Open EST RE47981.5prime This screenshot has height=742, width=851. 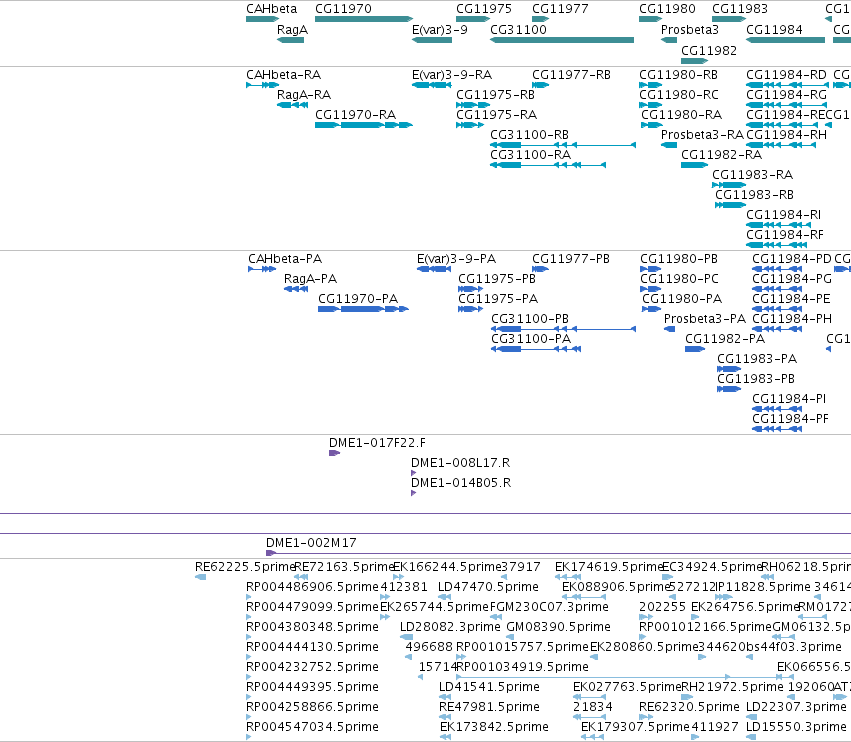(x=489, y=707)
